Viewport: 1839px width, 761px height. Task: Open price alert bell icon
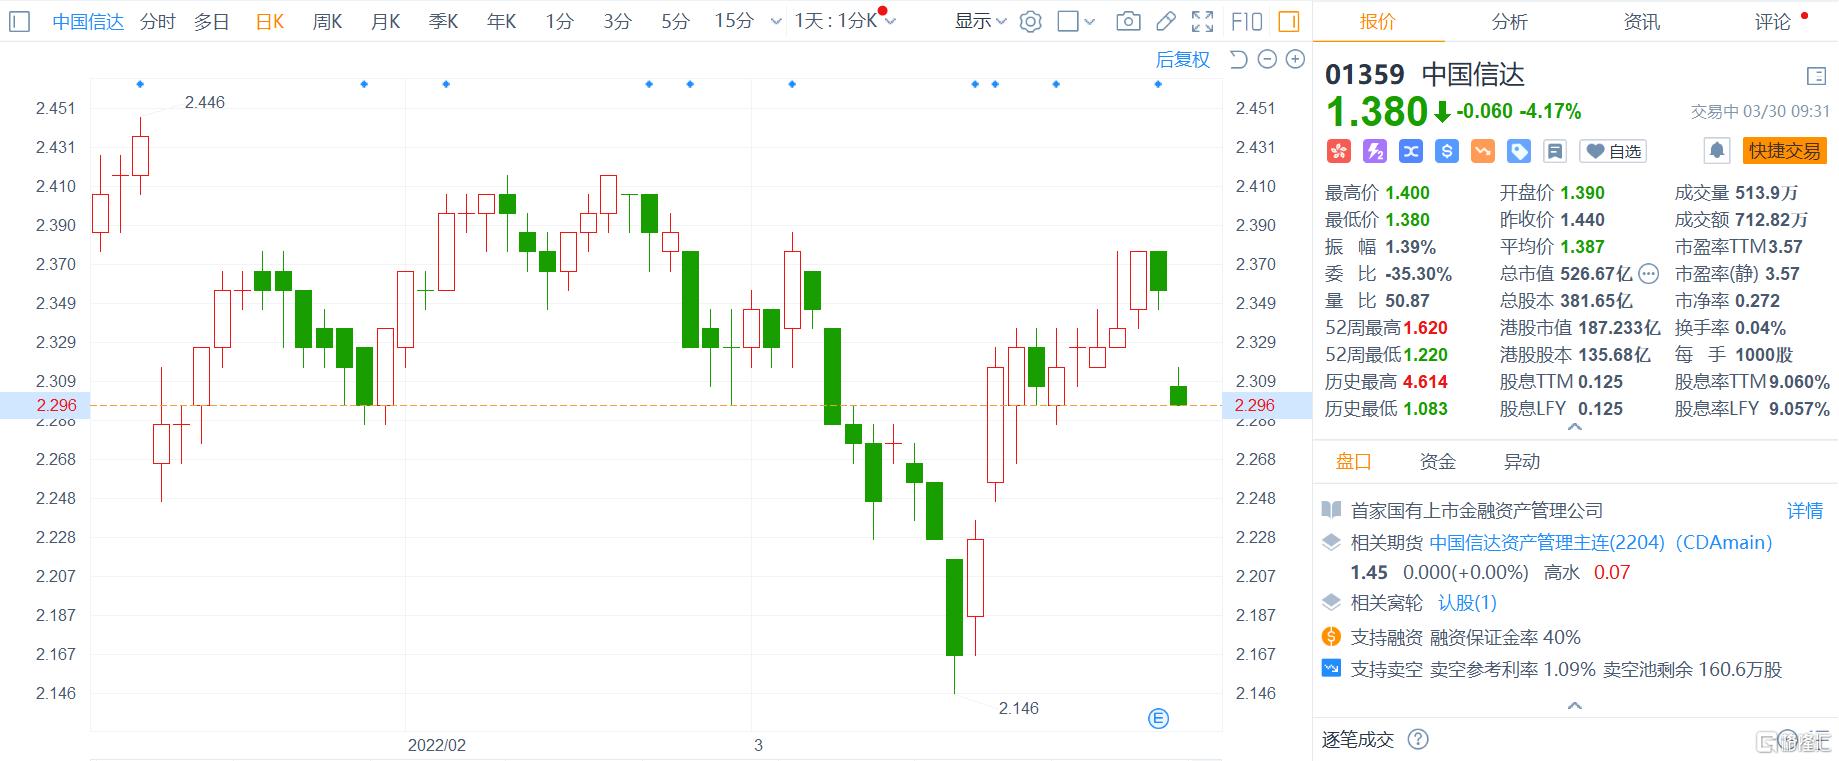point(1716,151)
